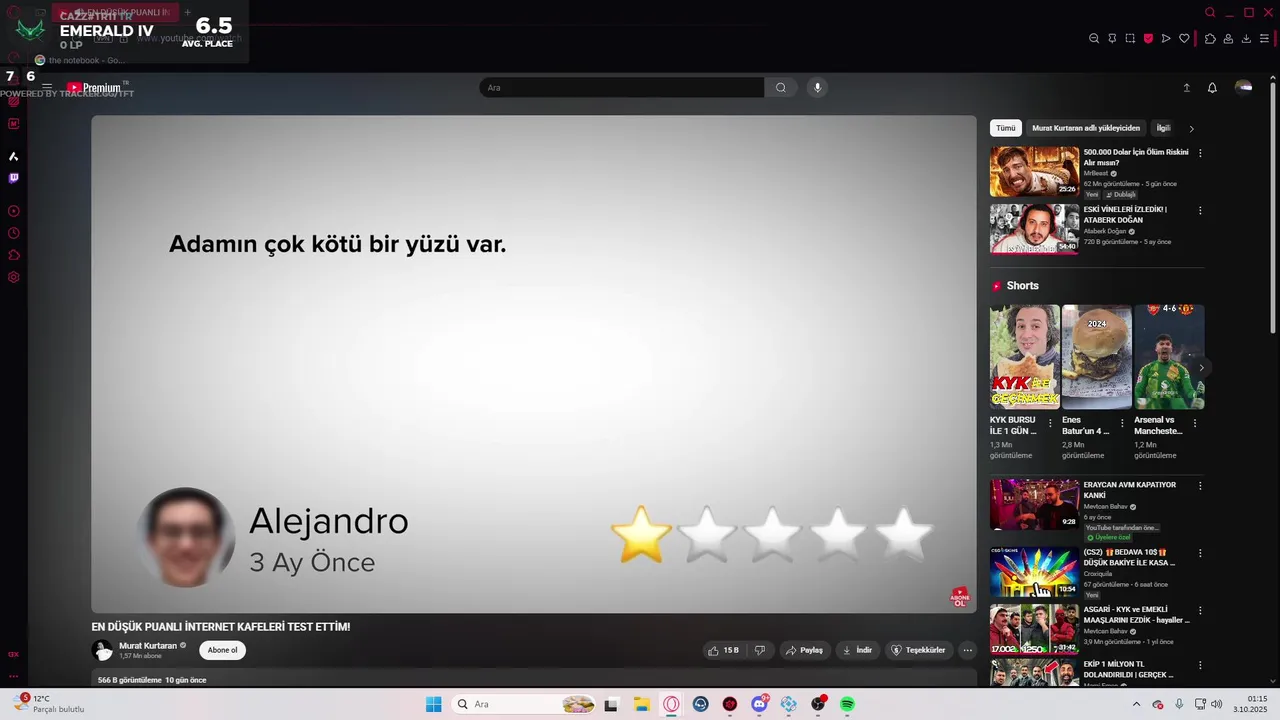The image size is (1280, 720).
Task: Open settings gear in browser sidebar
Action: click(13, 277)
